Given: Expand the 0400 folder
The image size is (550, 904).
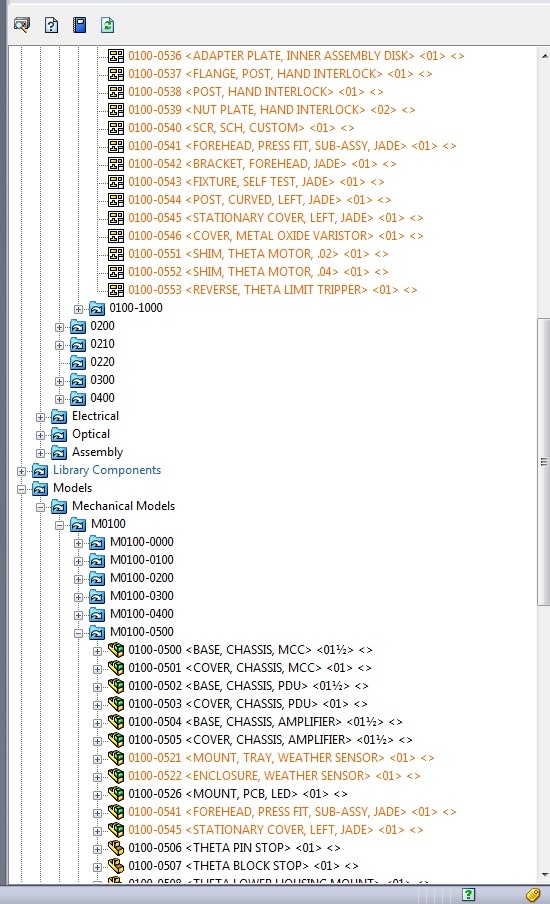Looking at the screenshot, I should pos(59,399).
